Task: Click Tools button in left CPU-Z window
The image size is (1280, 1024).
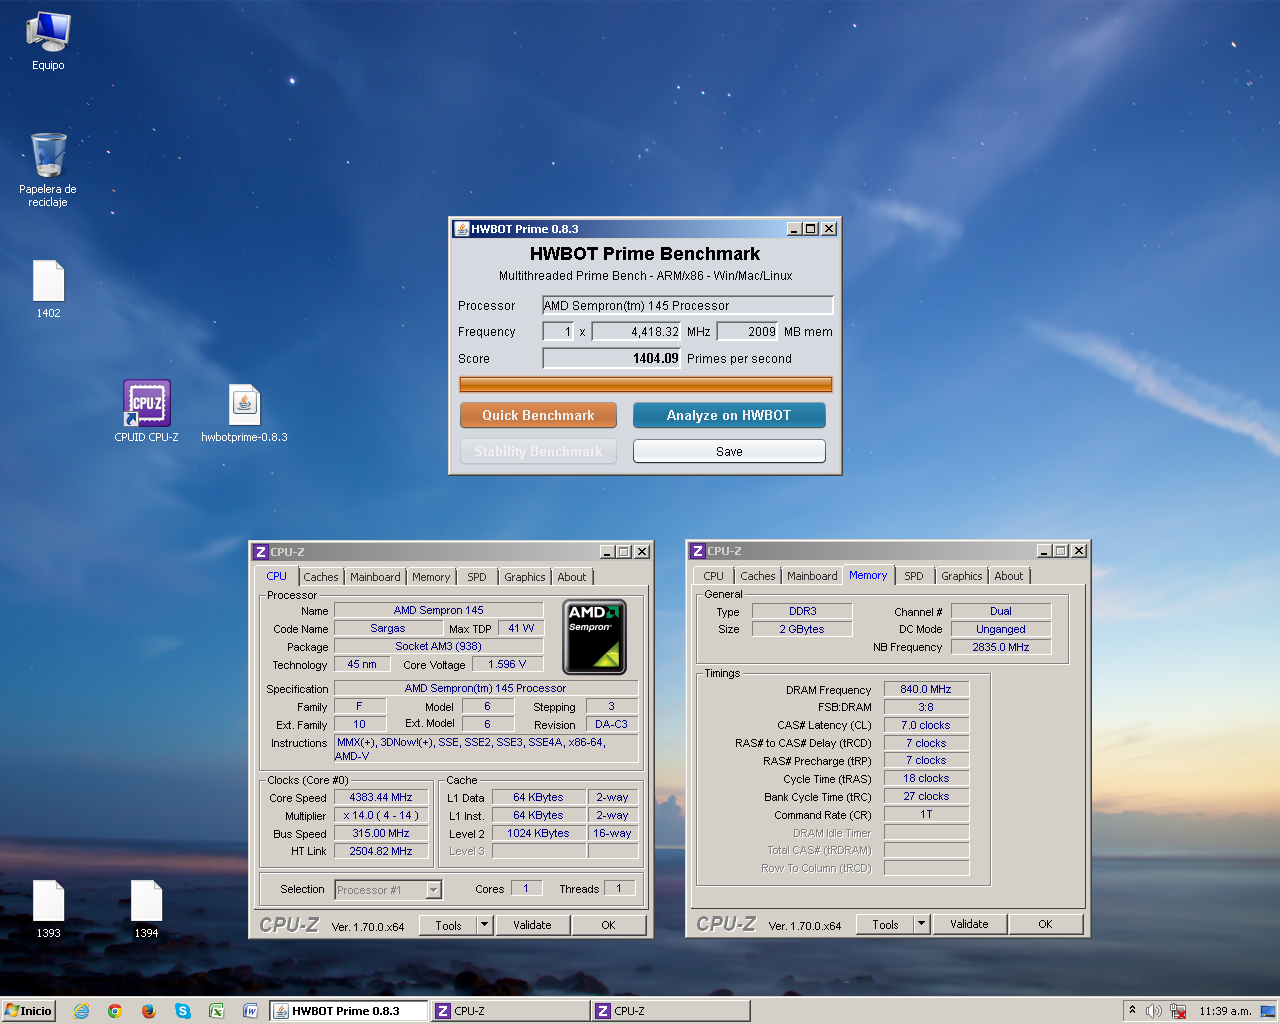Action: click(x=448, y=925)
